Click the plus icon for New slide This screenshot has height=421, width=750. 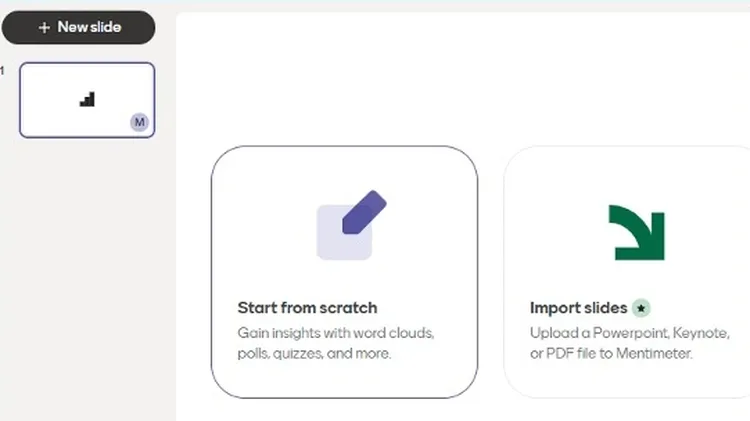[x=44, y=28]
